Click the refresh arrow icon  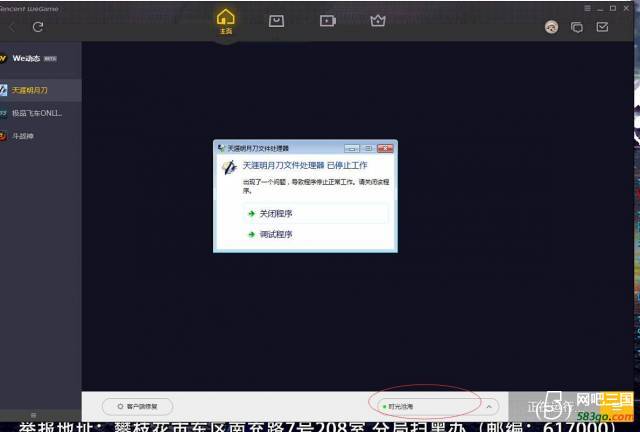coord(38,27)
